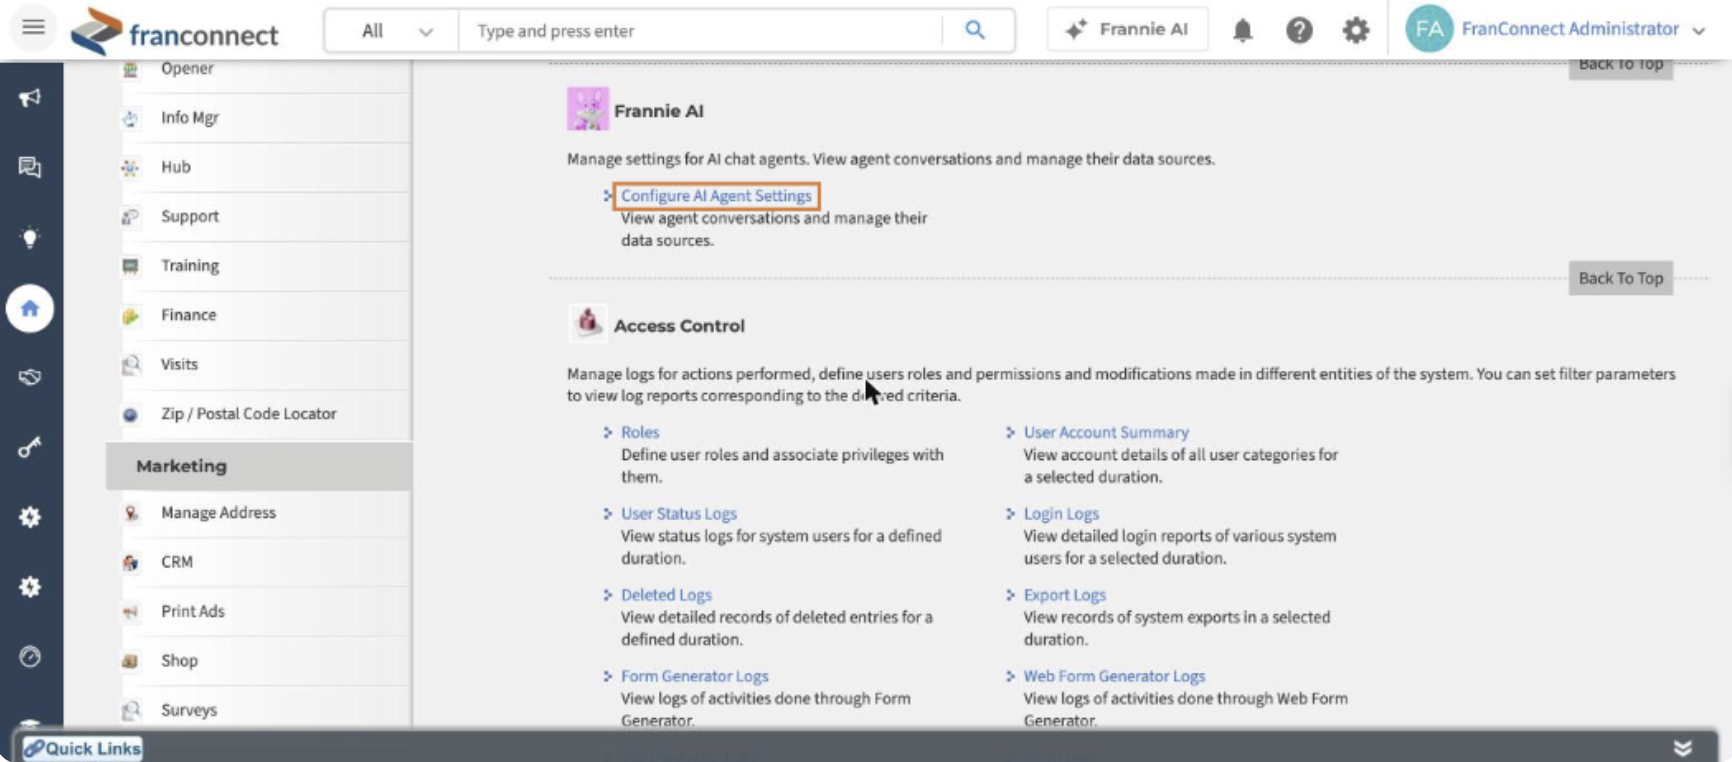Click the Training sidebar icon
This screenshot has height=762, width=1732.
[x=130, y=266]
